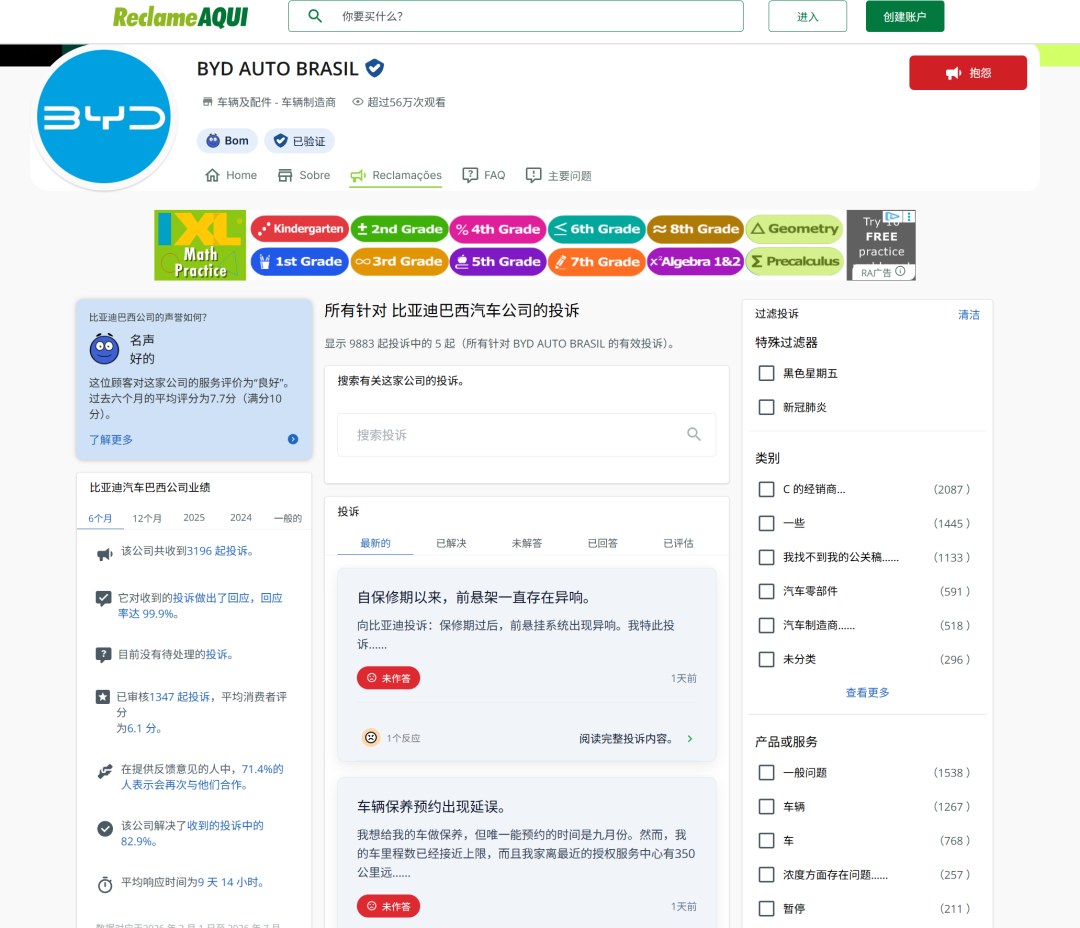
Task: Click the 了解更多 link in reputation card
Action: point(111,440)
